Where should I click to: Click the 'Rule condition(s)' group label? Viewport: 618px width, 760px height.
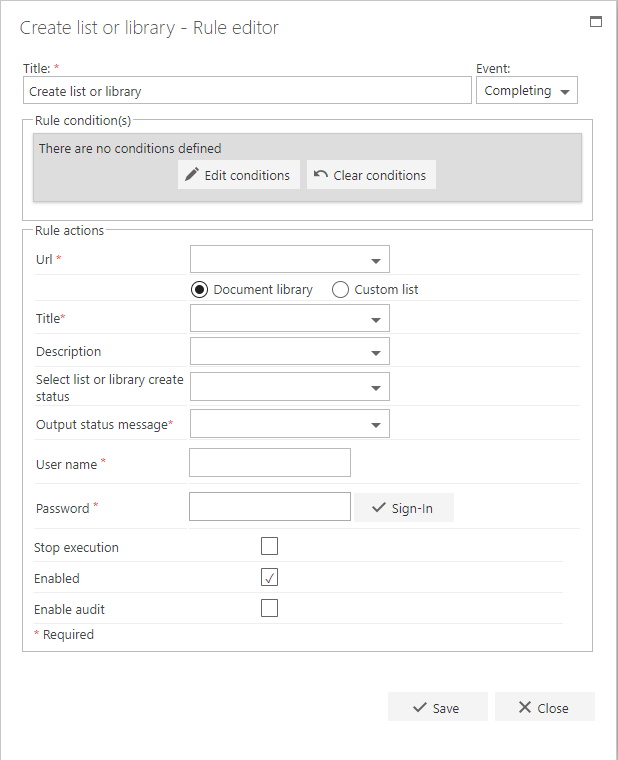pyautogui.click(x=83, y=121)
